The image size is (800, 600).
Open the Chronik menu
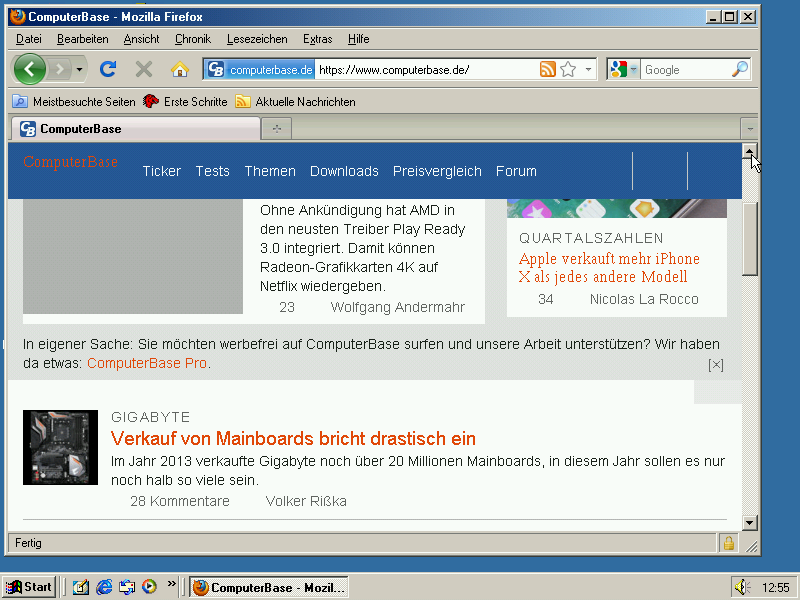193,39
